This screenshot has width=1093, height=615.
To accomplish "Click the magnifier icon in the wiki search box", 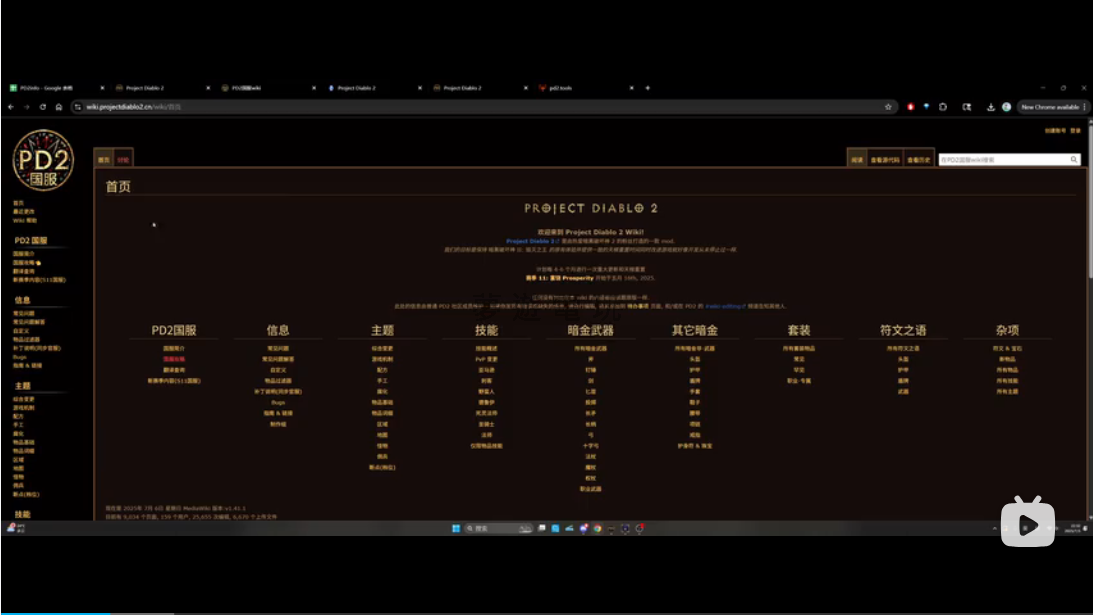I will point(1073,159).
